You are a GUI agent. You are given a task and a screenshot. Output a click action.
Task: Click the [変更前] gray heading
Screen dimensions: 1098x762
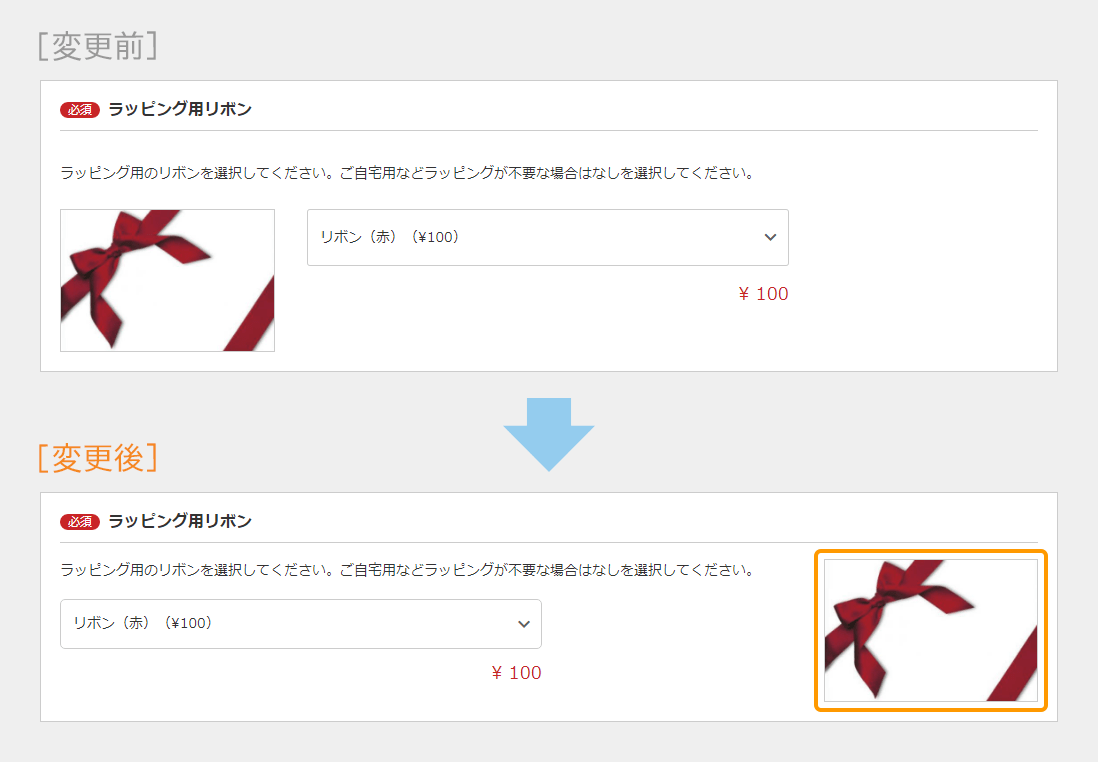97,46
